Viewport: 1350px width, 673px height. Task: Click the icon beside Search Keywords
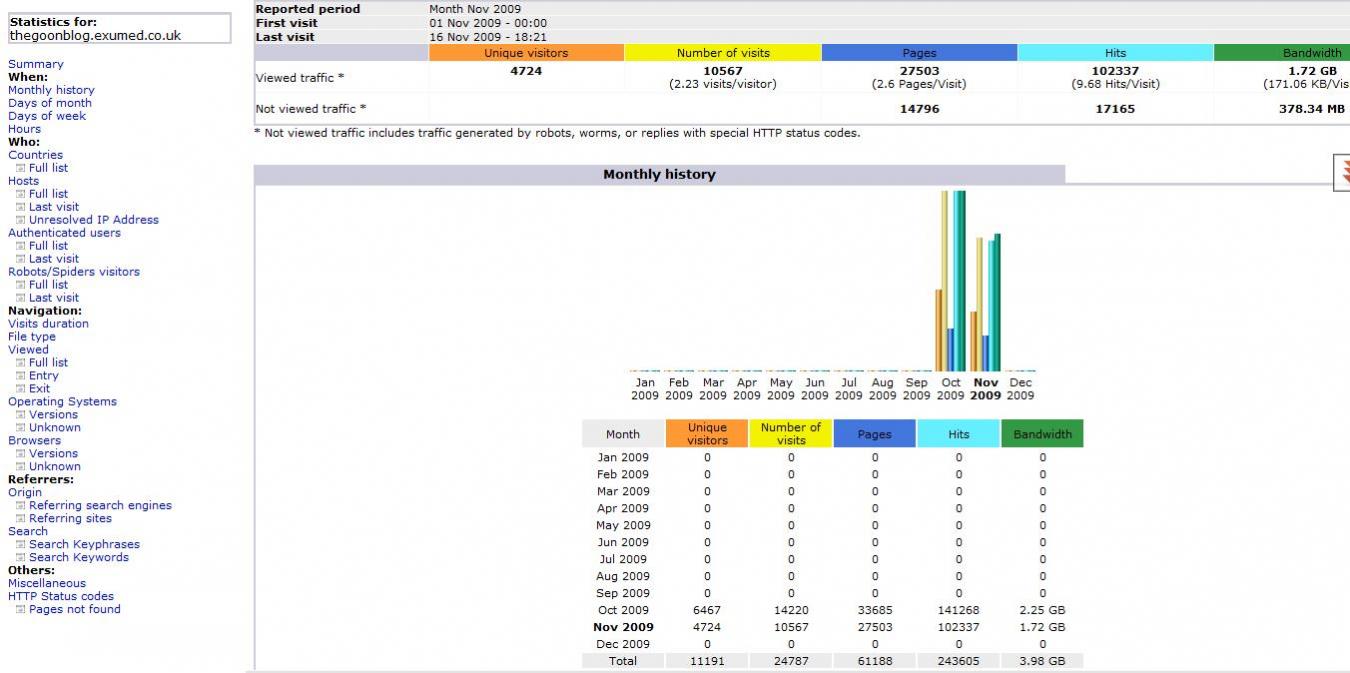pos(20,558)
